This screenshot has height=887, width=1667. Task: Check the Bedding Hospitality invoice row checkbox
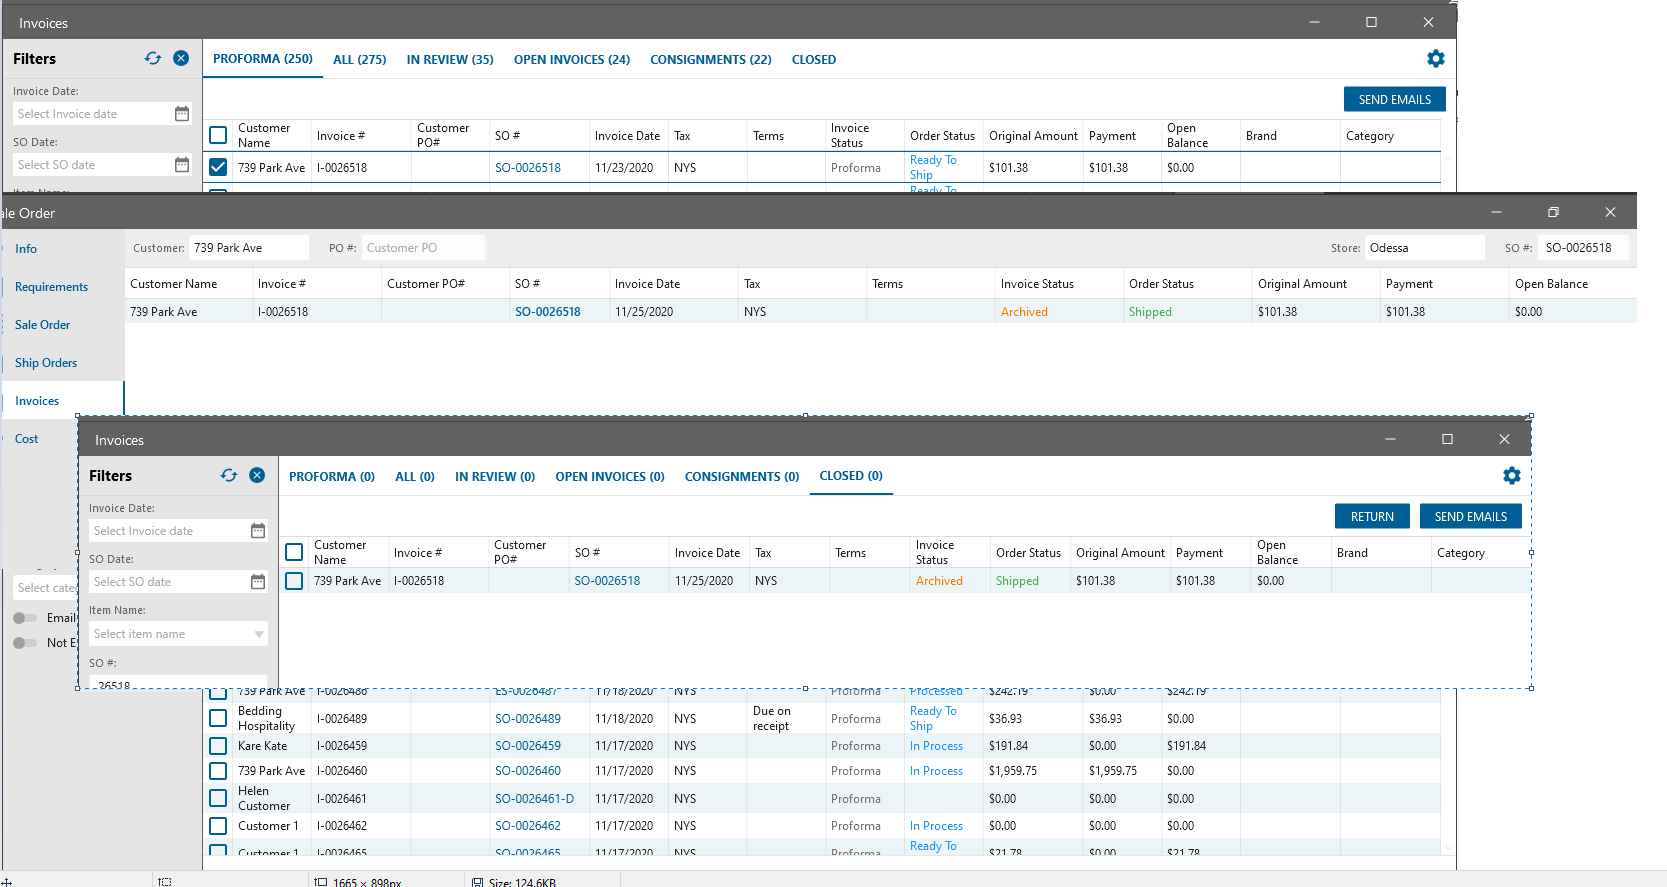tap(218, 718)
